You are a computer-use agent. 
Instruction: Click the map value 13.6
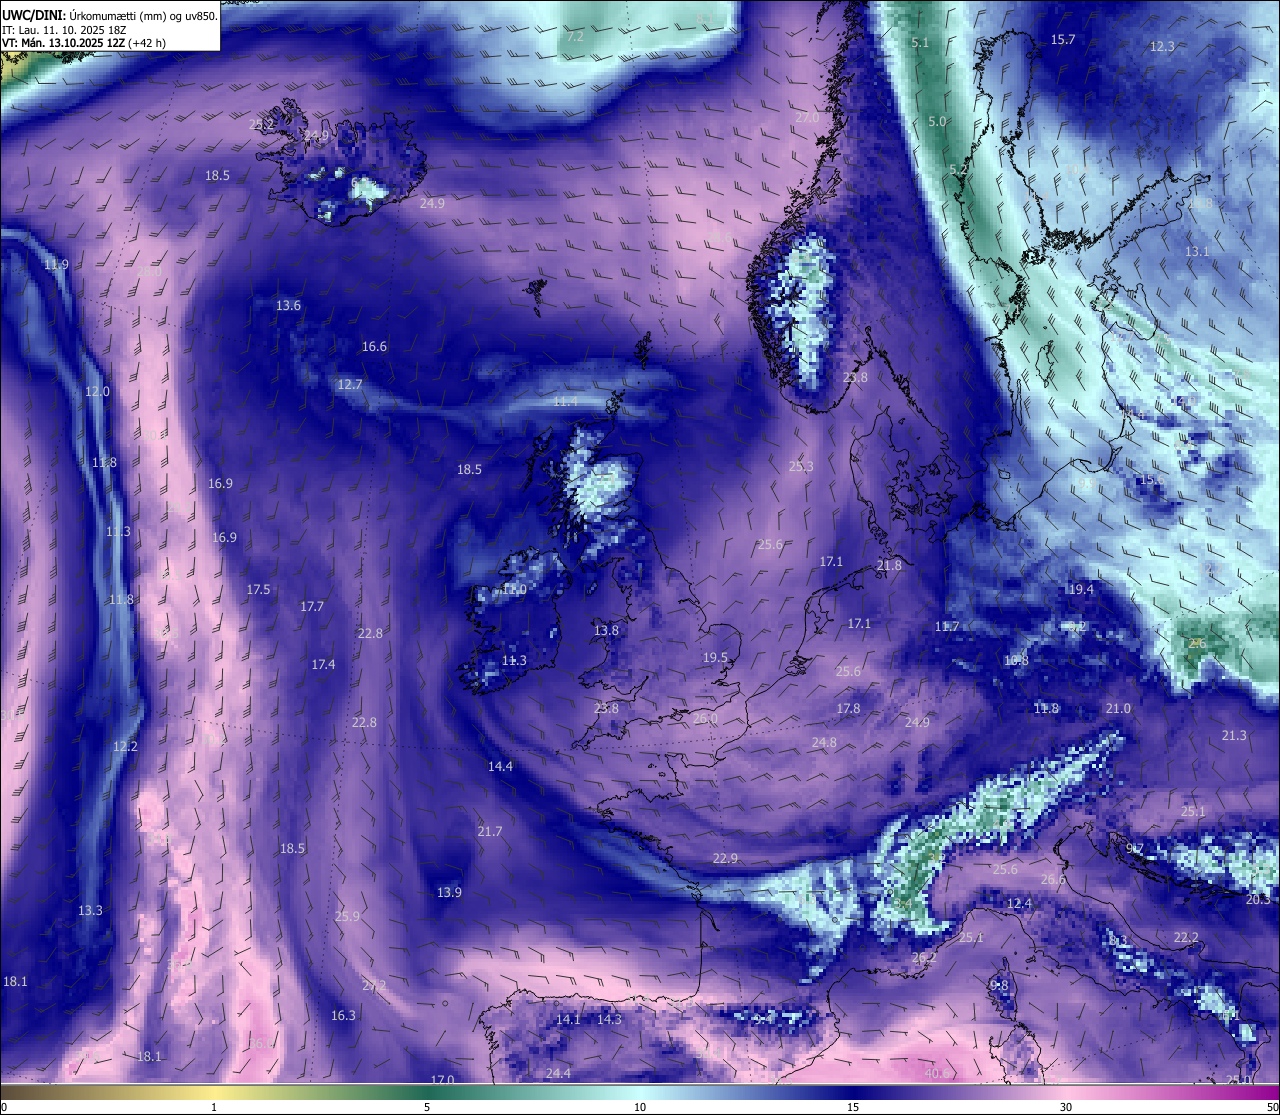point(288,306)
